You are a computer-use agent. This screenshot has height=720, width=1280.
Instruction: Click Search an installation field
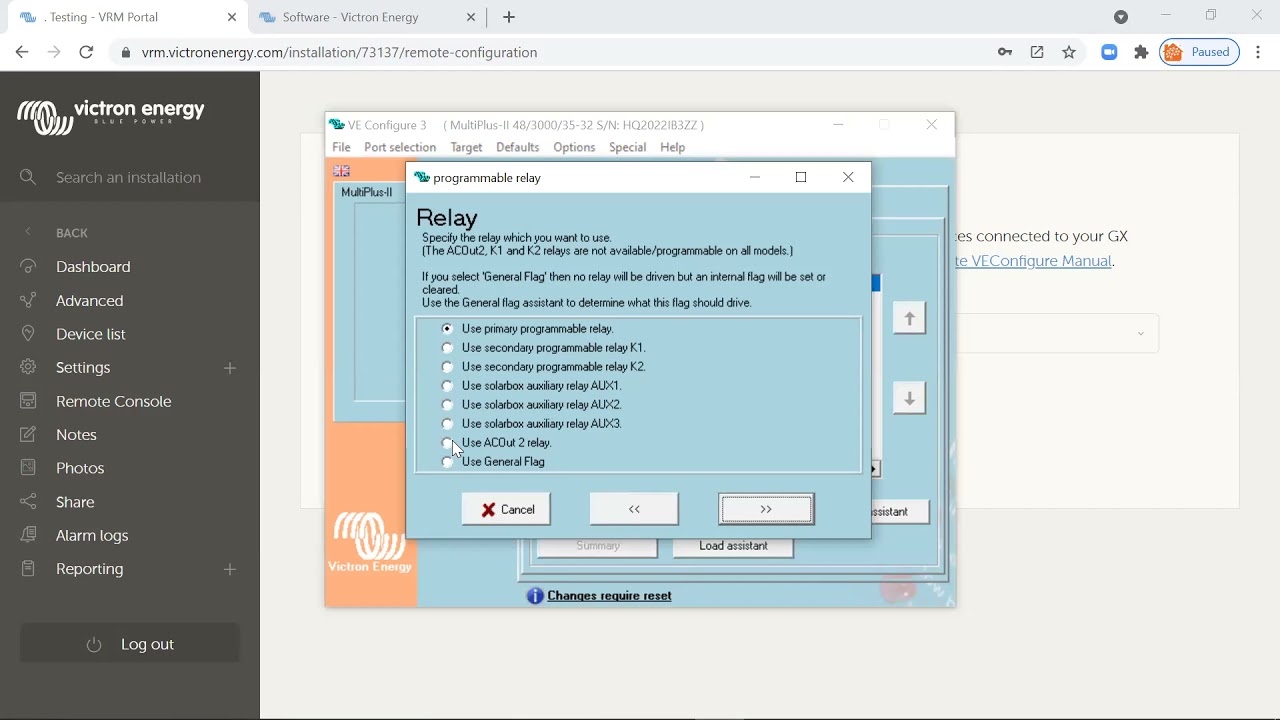130,177
